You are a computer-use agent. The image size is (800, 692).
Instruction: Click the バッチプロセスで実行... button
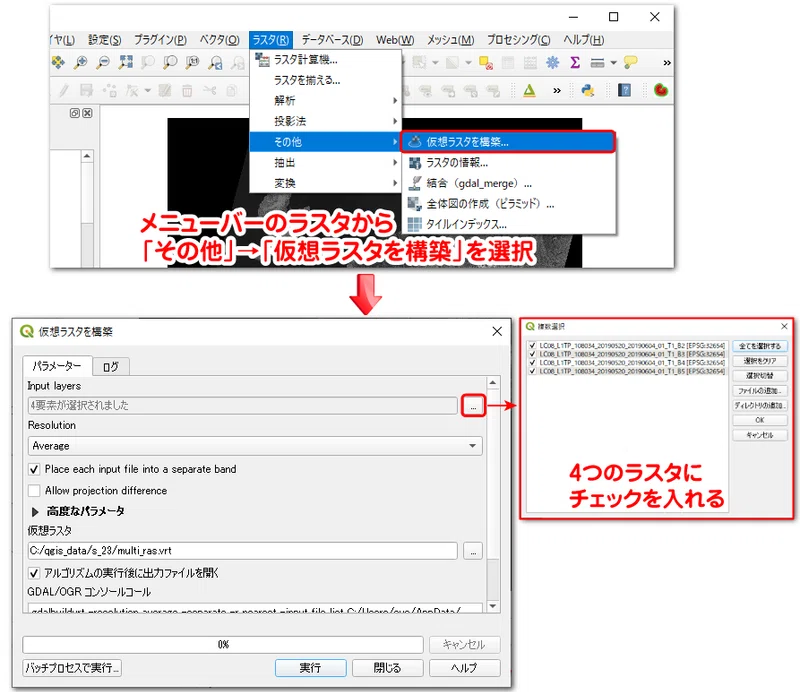pos(72,668)
